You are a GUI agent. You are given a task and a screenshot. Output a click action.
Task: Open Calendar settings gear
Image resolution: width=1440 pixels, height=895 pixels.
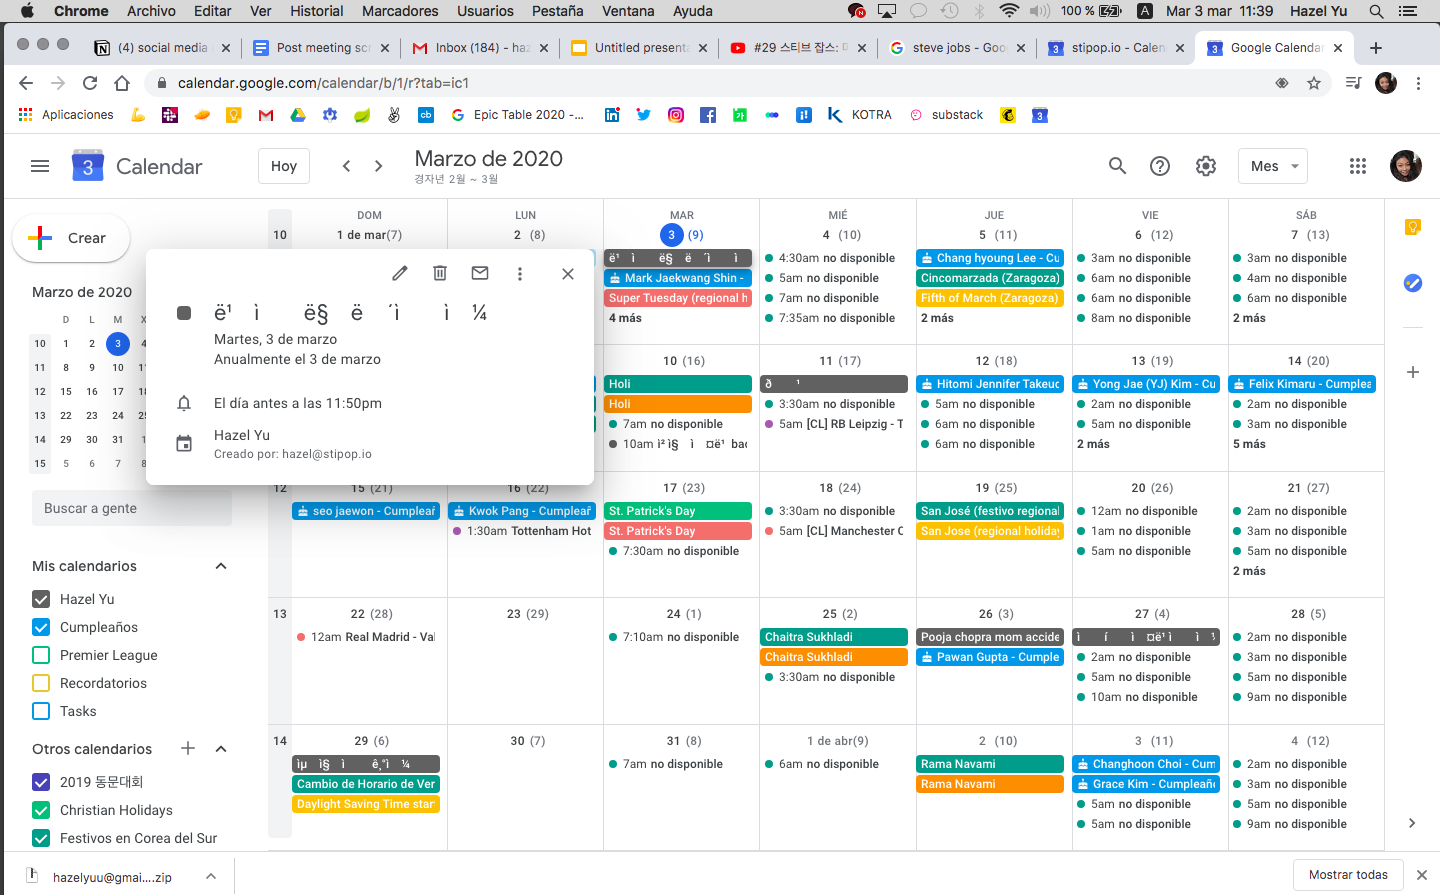coord(1205,166)
